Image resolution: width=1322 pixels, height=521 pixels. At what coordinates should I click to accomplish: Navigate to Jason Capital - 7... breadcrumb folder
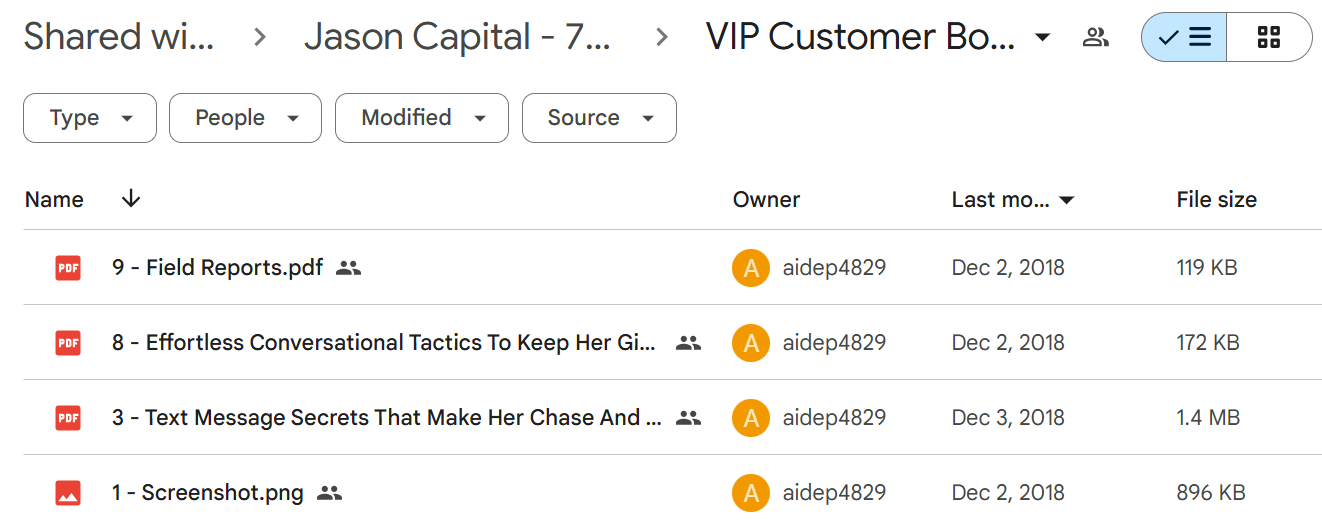click(457, 38)
